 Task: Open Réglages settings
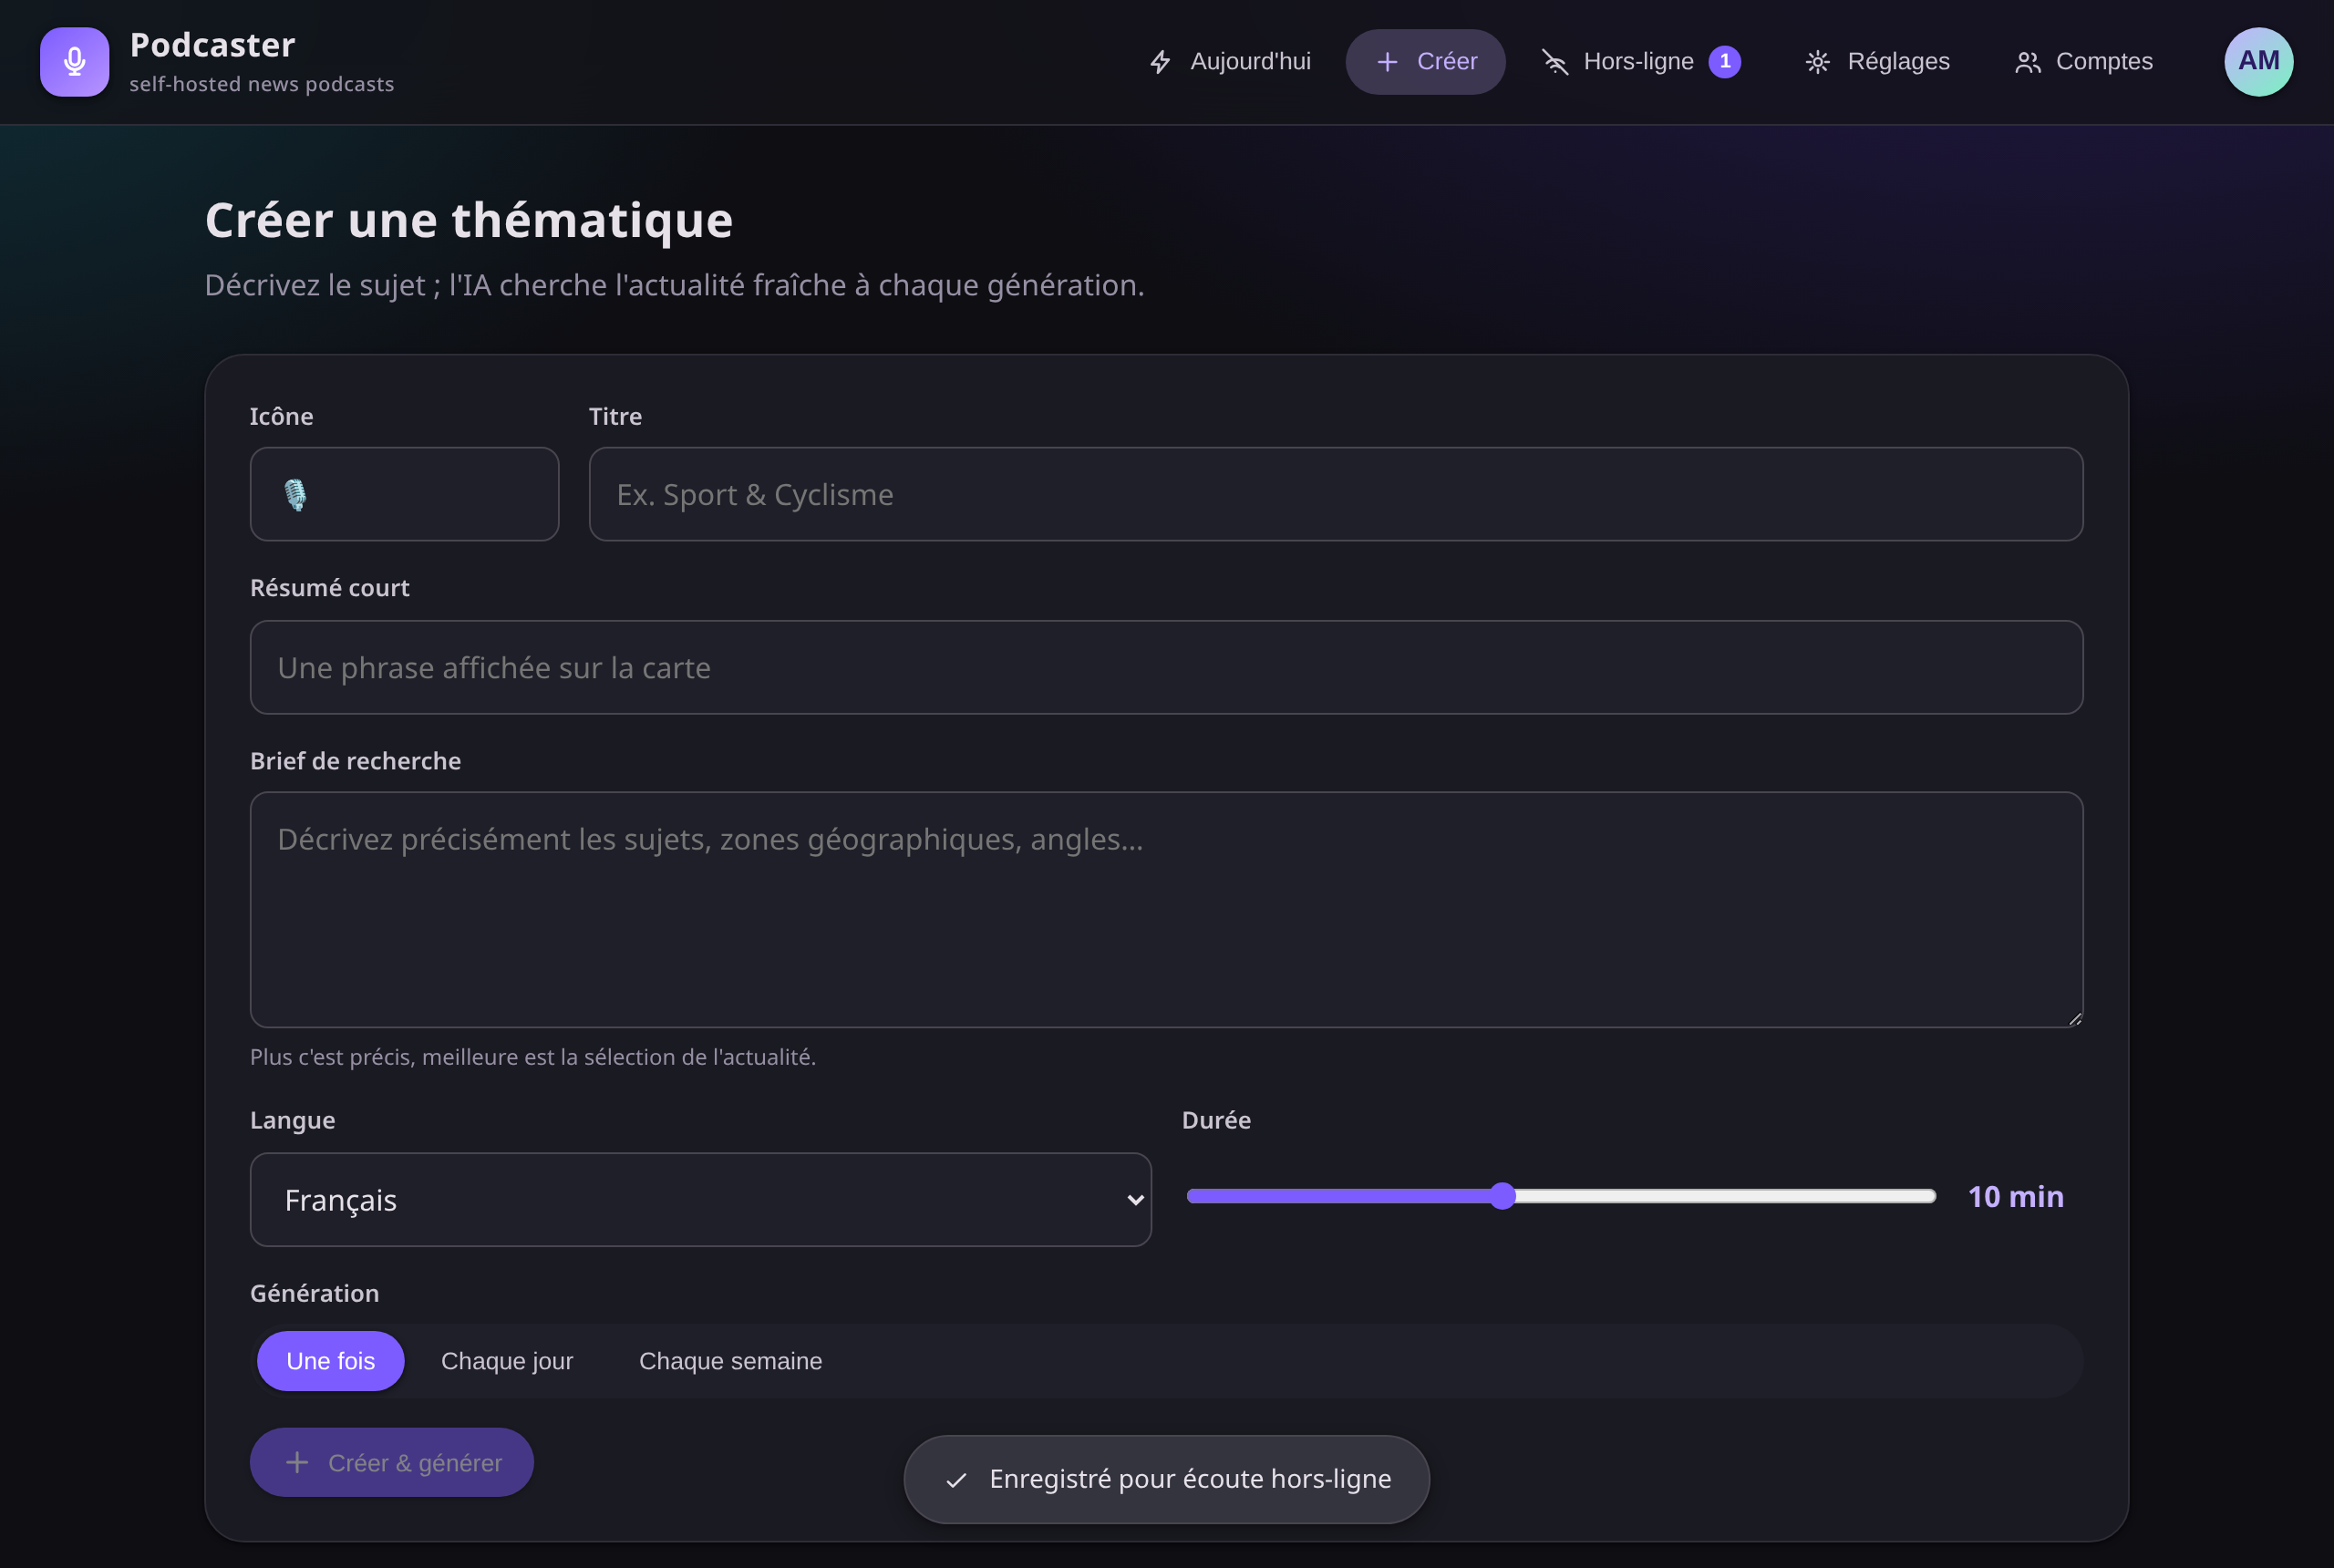pyautogui.click(x=1877, y=62)
